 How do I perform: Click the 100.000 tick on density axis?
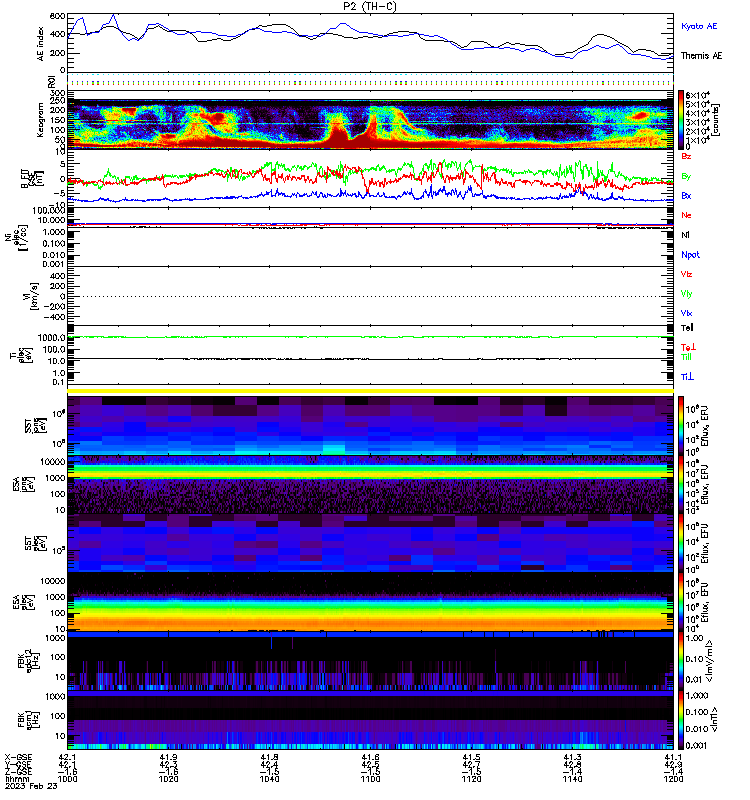click(x=48, y=211)
